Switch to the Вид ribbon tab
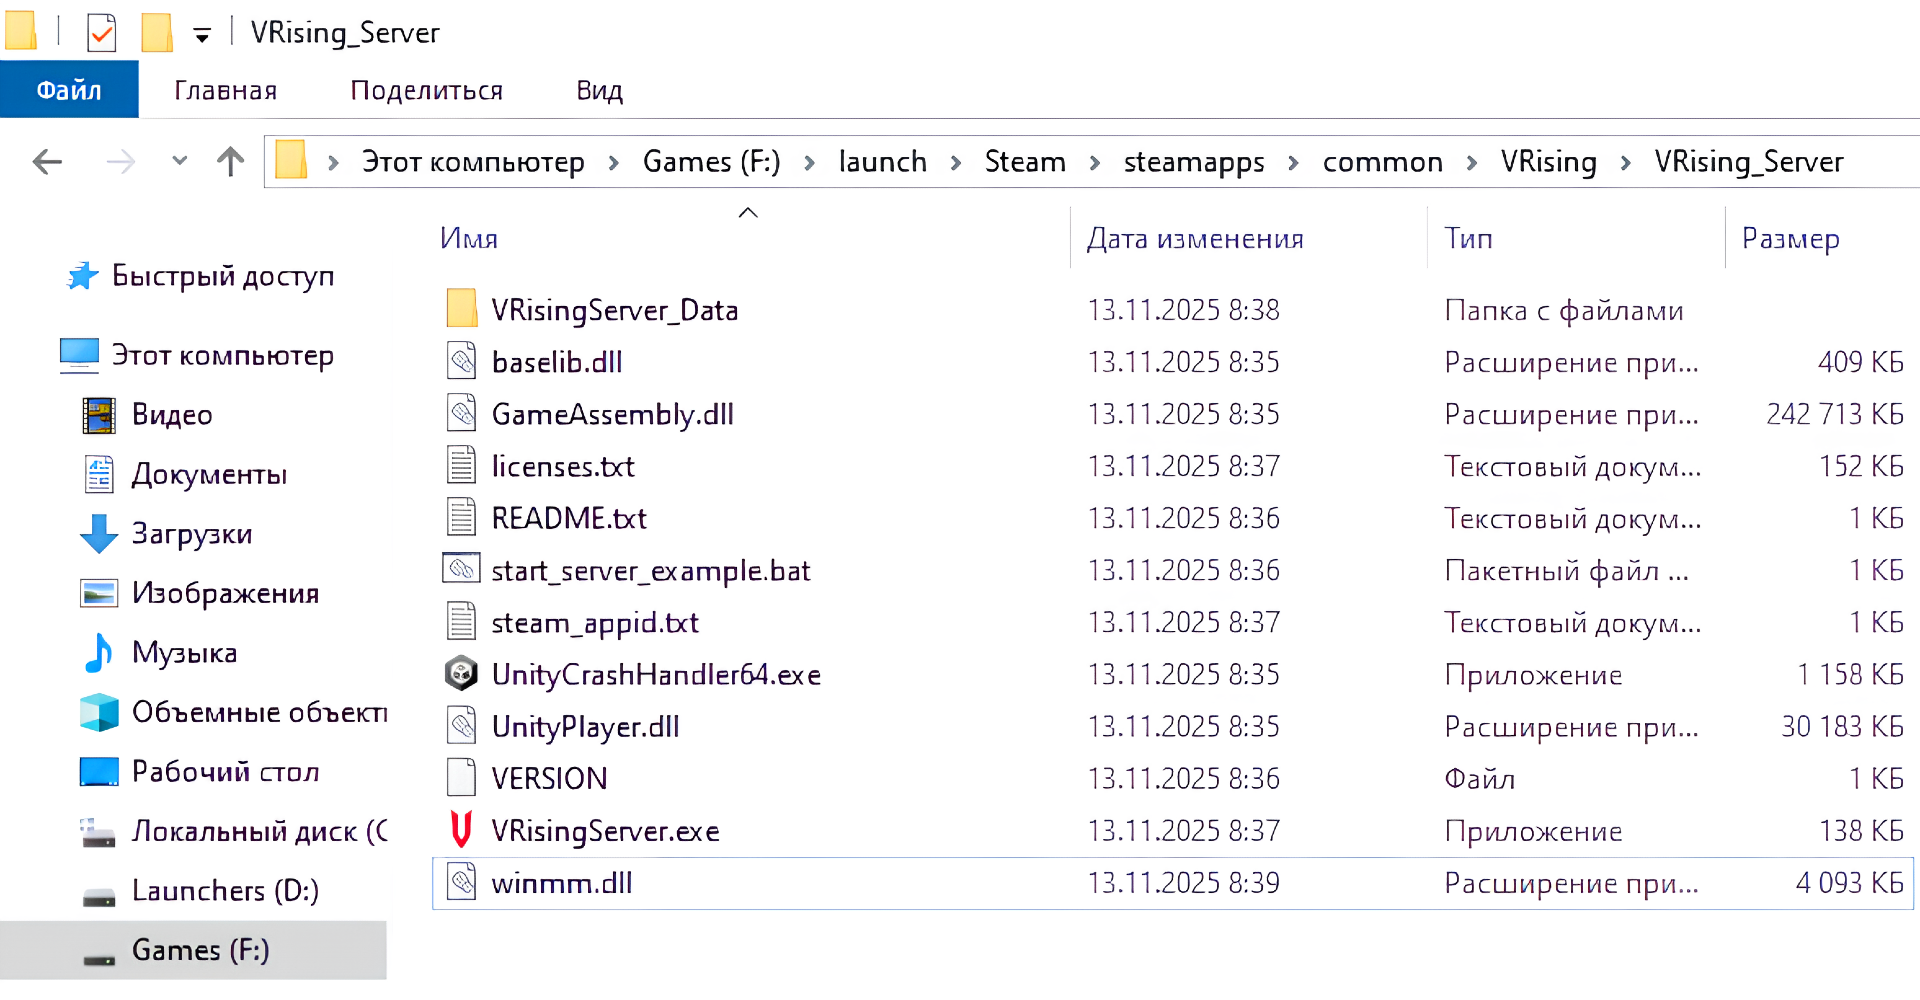Screen dimensions: 1920x1000 point(600,90)
